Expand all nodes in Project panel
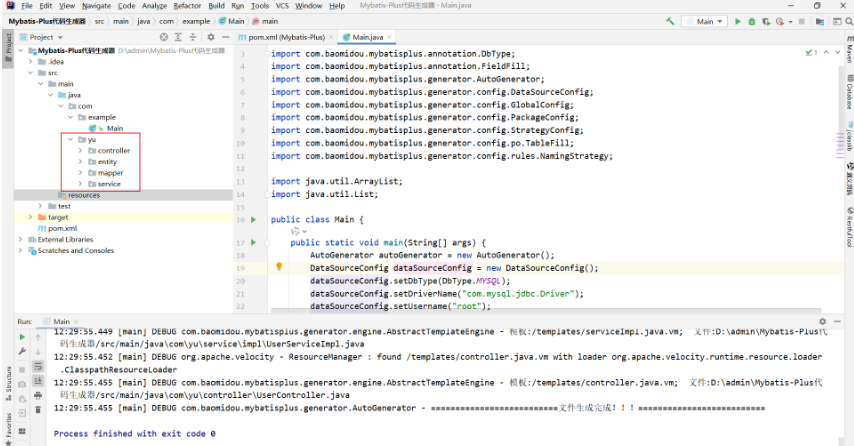Viewport: 854px width, 446px height. [x=178, y=37]
